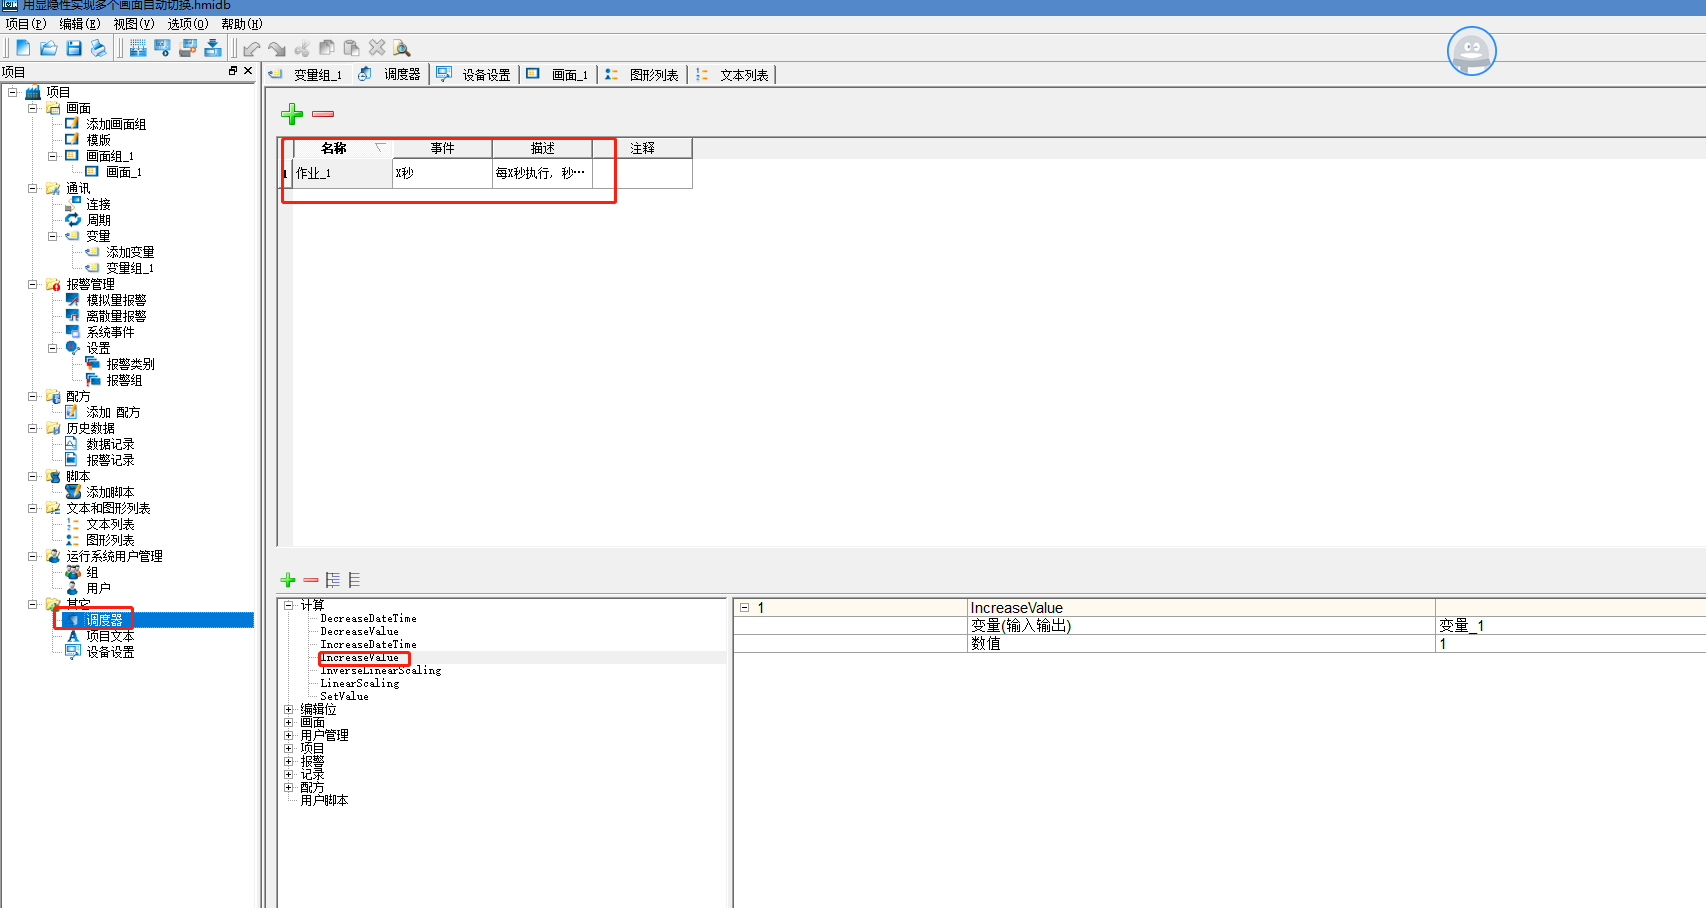The height and width of the screenshot is (908, 1706).
Task: Open the 编辑 menu
Action: tap(80, 24)
